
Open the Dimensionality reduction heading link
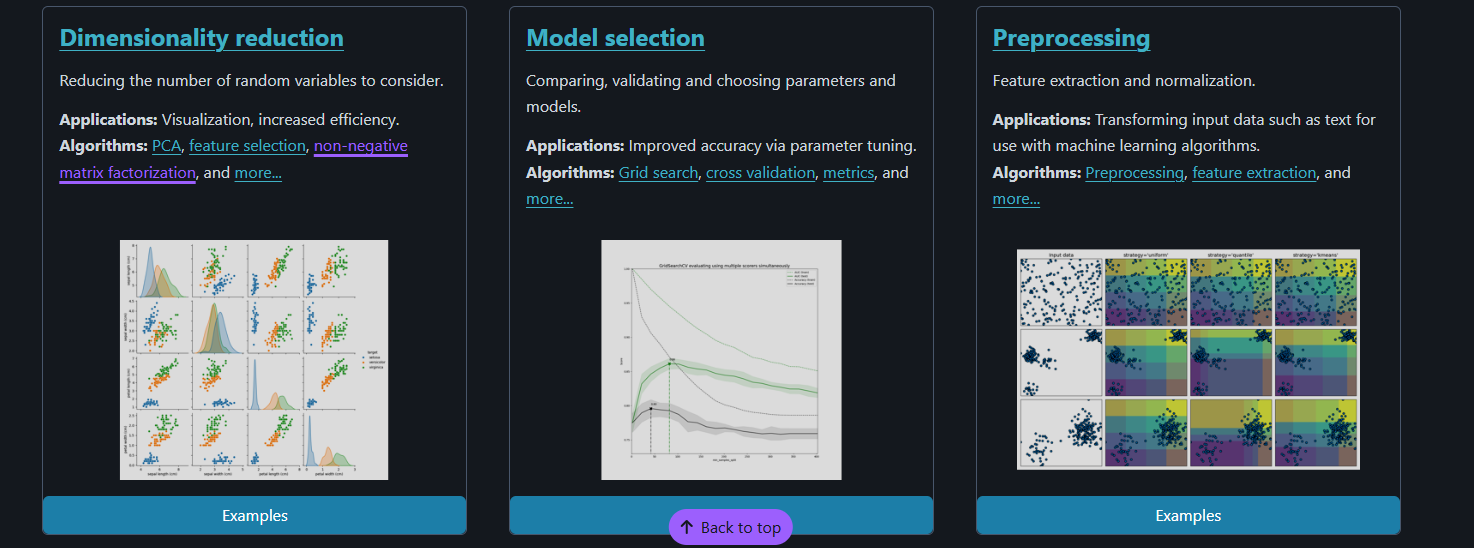click(201, 38)
